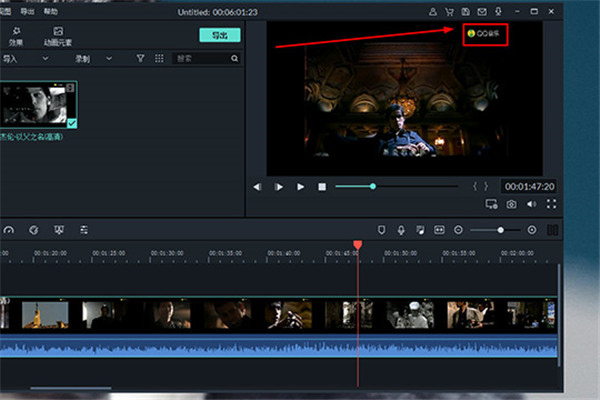Click the filter icon in the media panel

(x=141, y=59)
